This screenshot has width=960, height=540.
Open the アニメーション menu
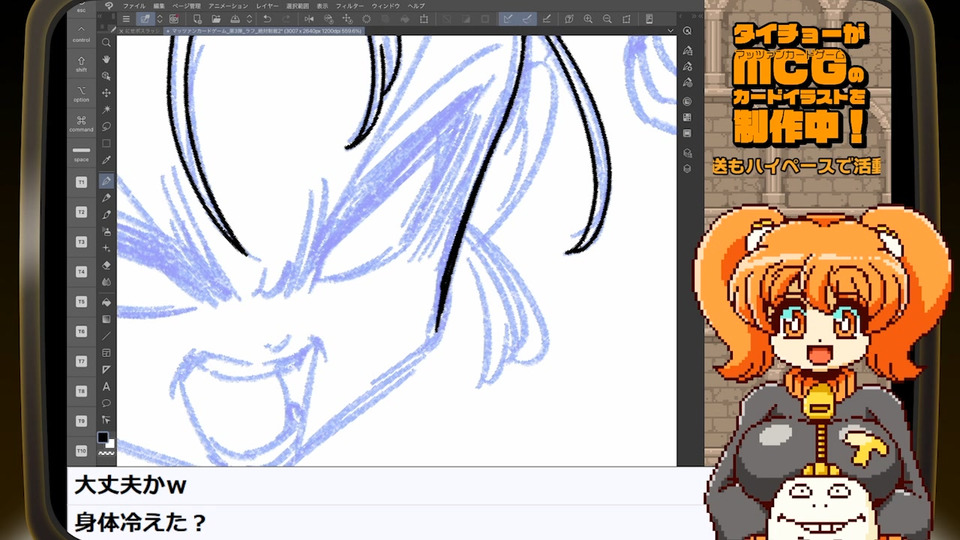(x=228, y=6)
